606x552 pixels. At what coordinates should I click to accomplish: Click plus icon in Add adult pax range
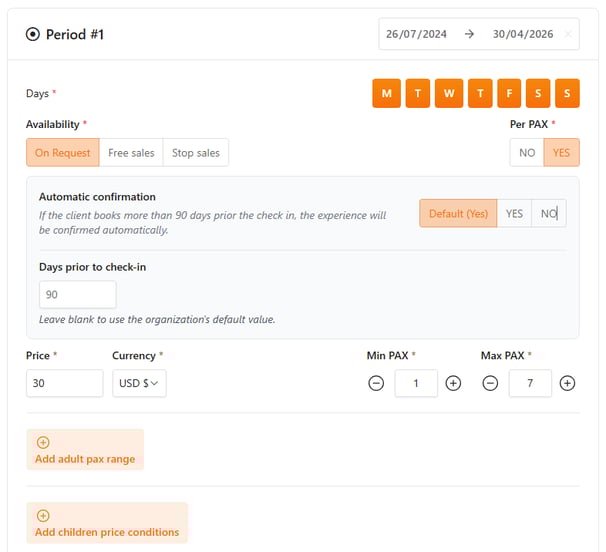tap(43, 443)
